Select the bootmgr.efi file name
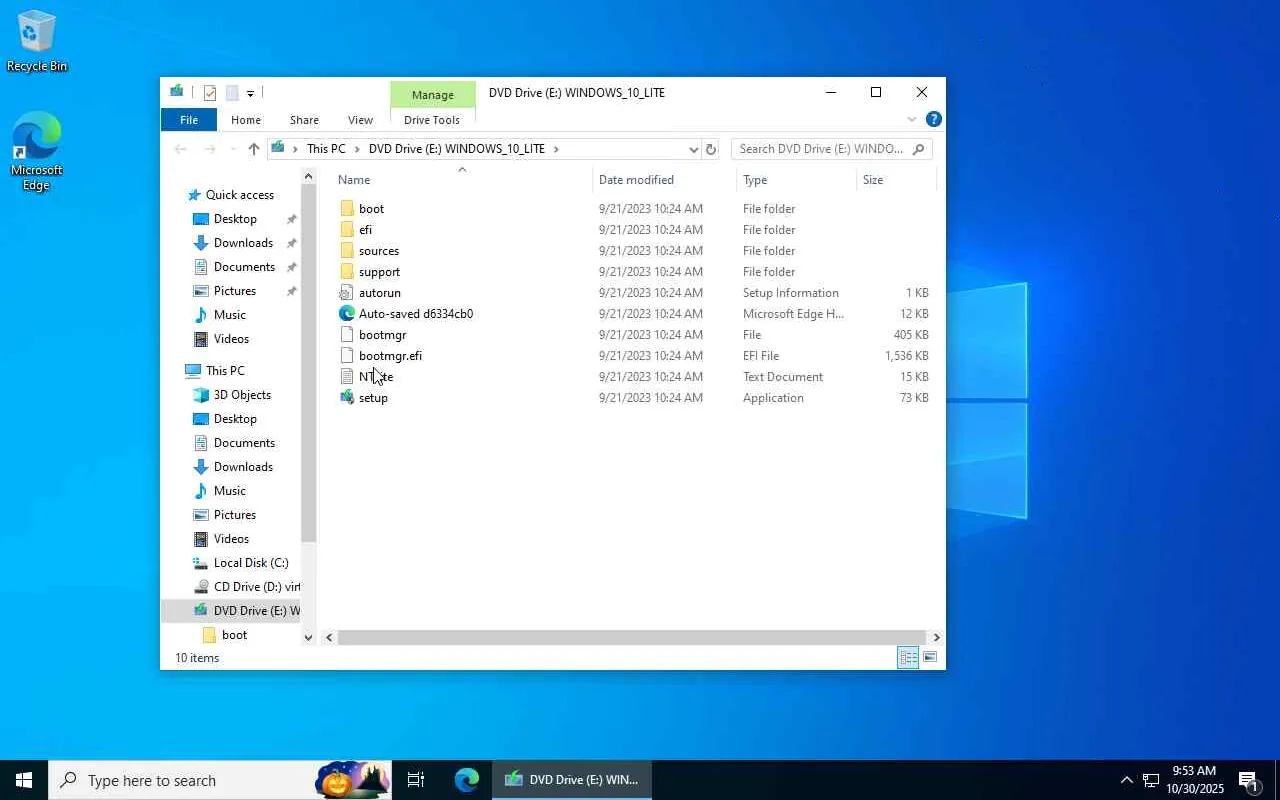Screen dimensions: 1280x800 pyautogui.click(x=390, y=356)
